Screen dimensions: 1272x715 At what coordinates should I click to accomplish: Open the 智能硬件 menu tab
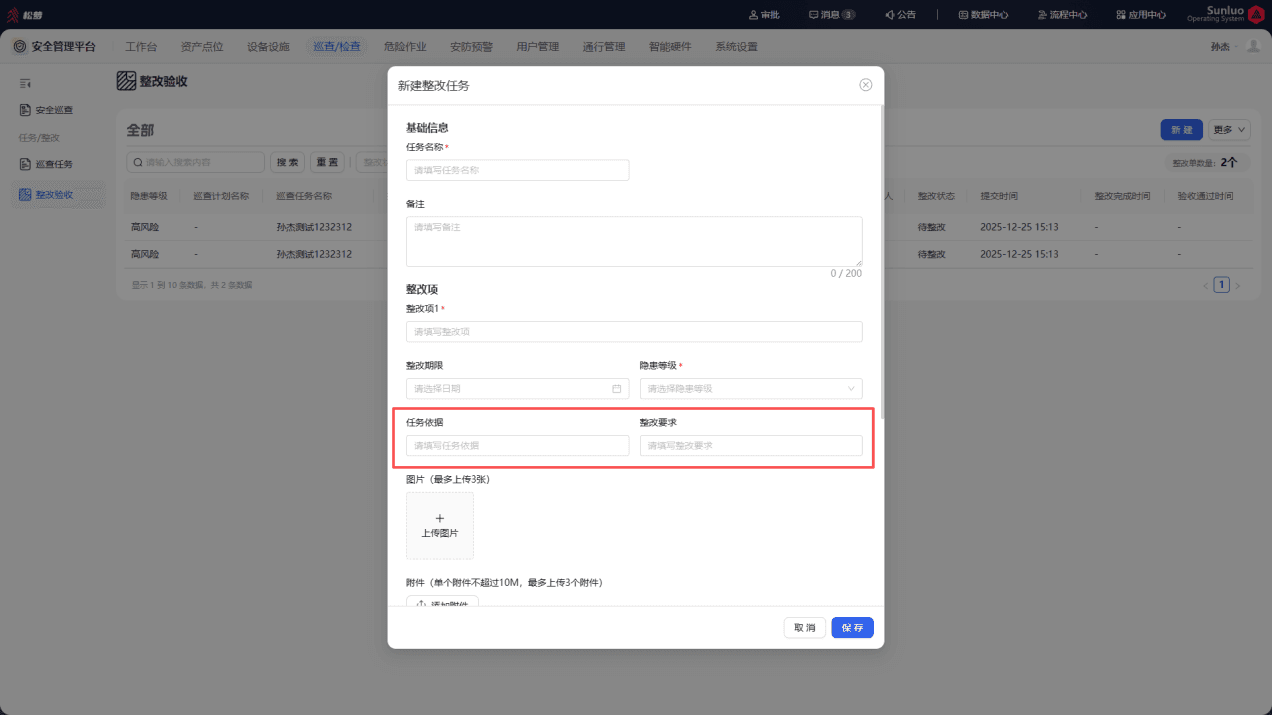(670, 47)
